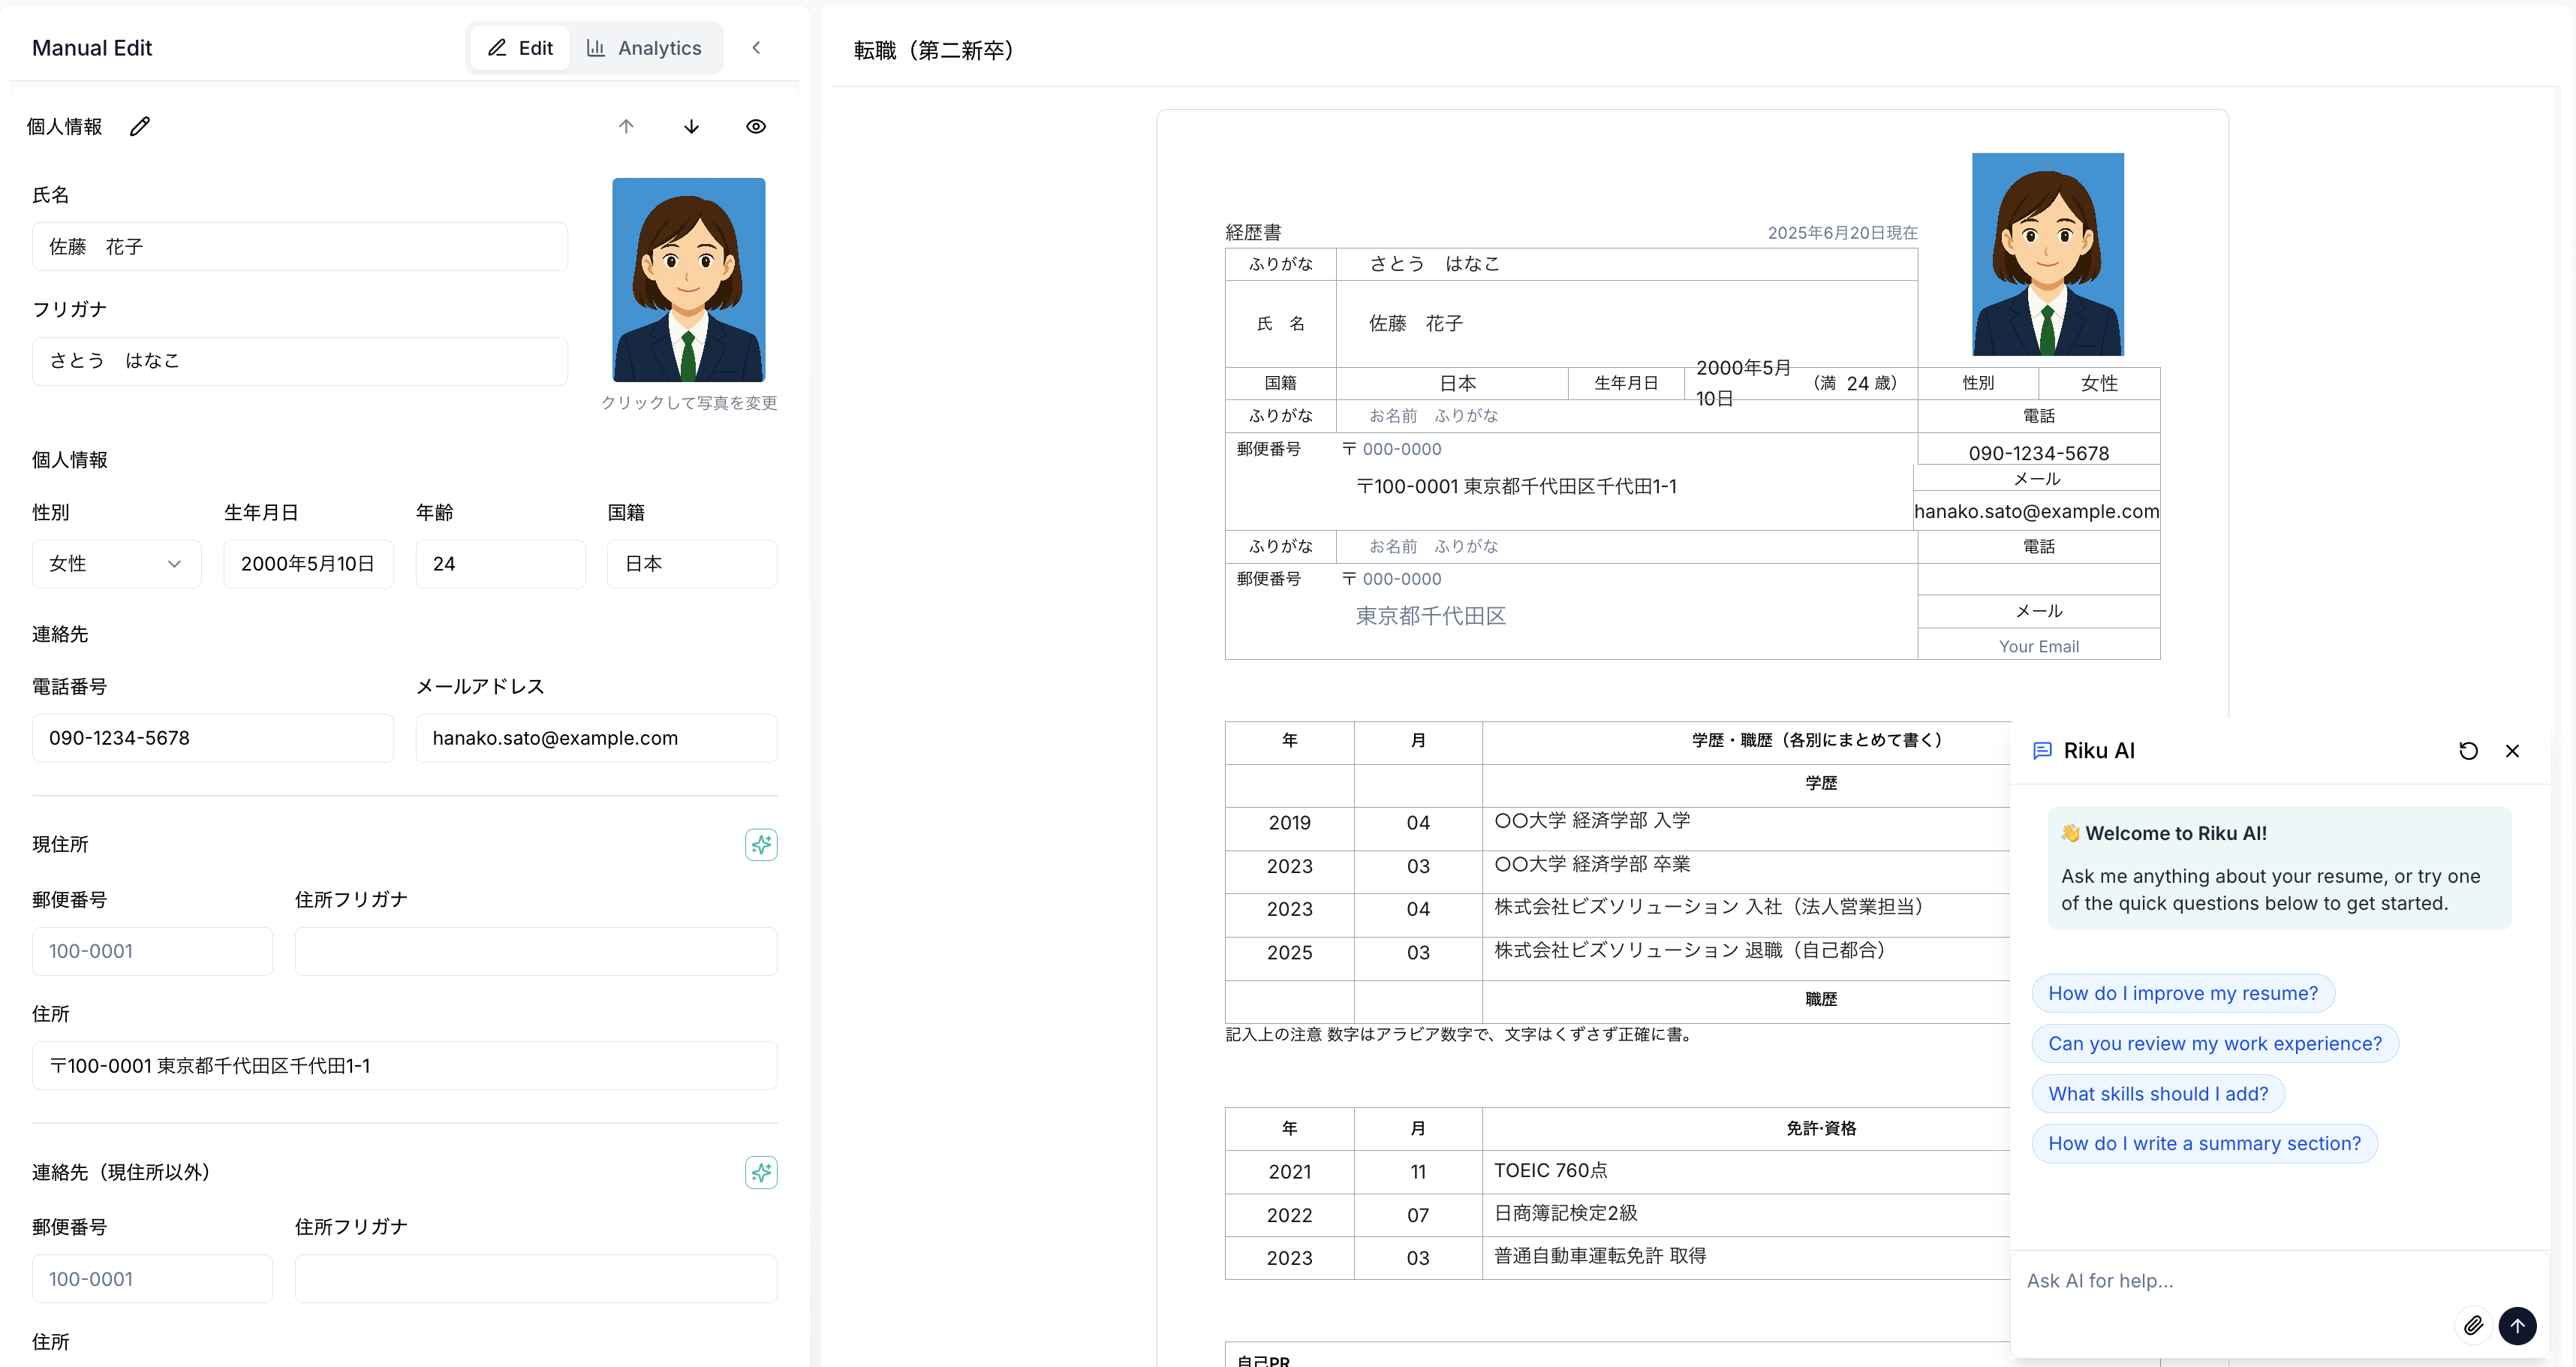Toggle the eye preview icon for 個人情報

[756, 126]
